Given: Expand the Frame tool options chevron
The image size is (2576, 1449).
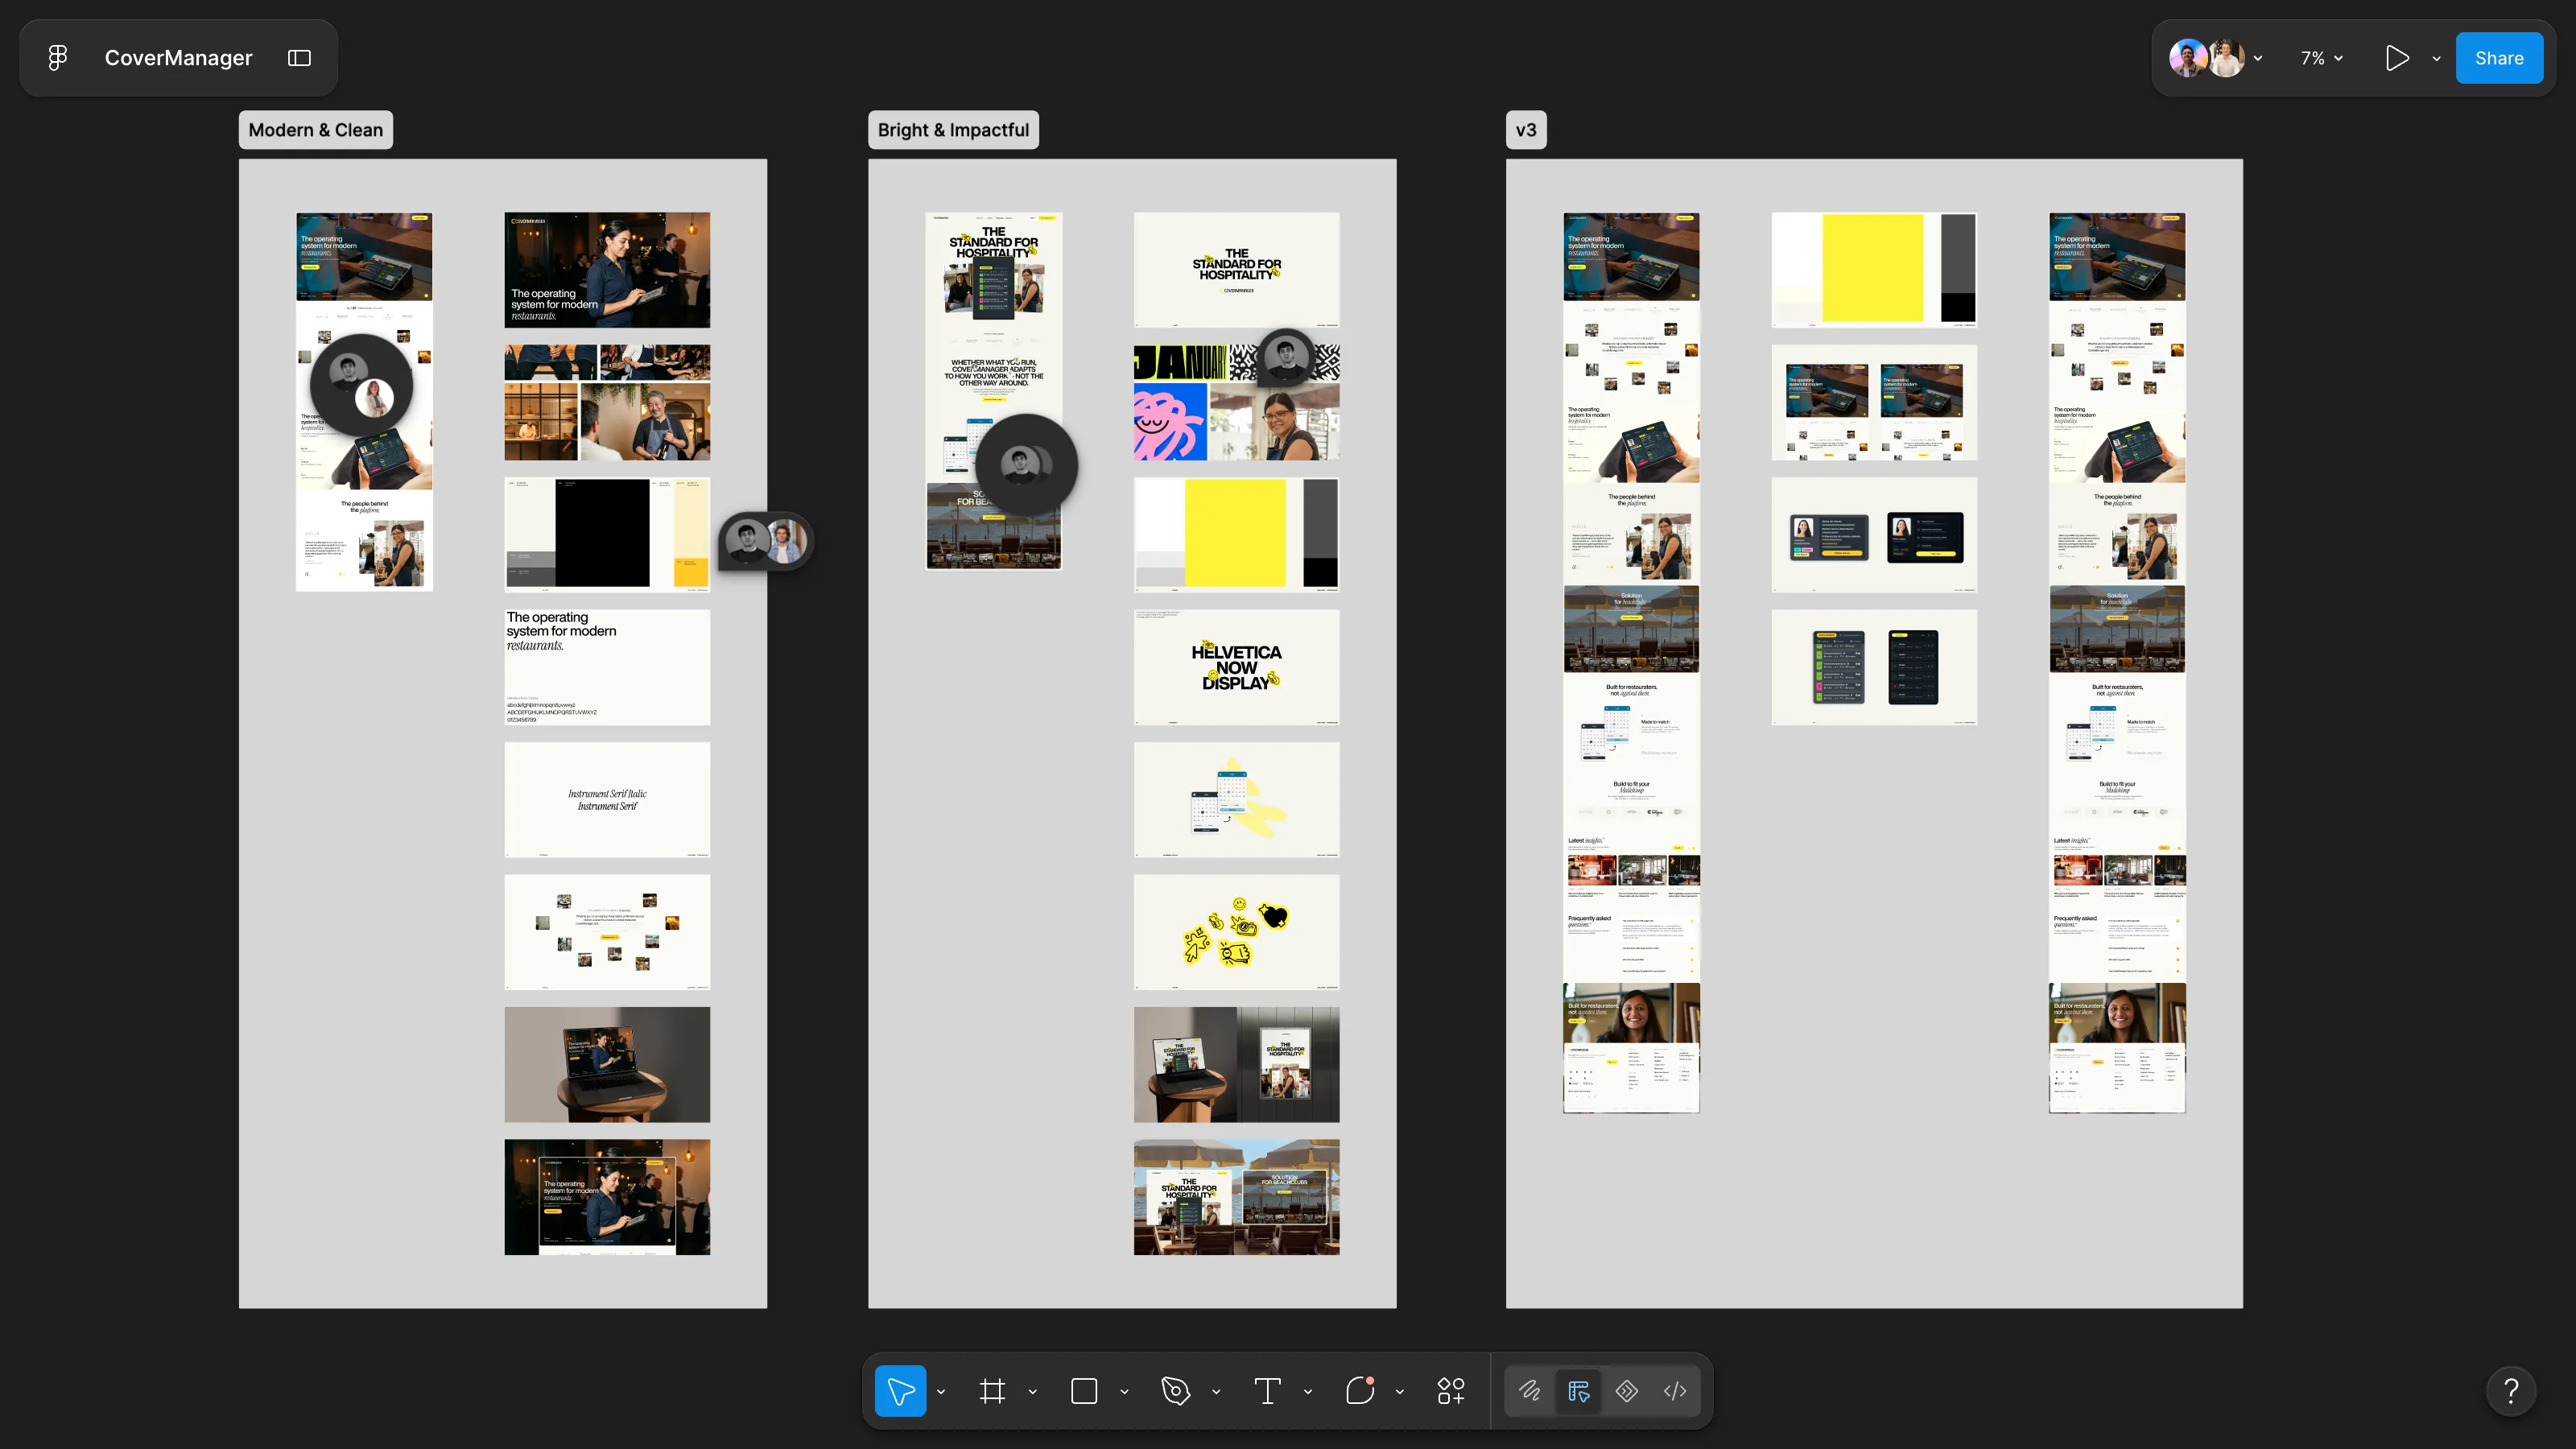Looking at the screenshot, I should click(1033, 1391).
